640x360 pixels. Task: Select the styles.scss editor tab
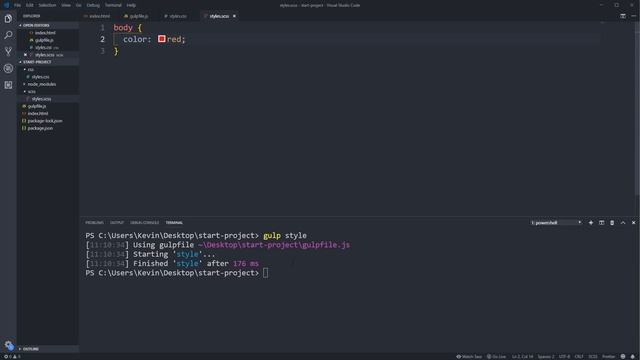coord(219,16)
